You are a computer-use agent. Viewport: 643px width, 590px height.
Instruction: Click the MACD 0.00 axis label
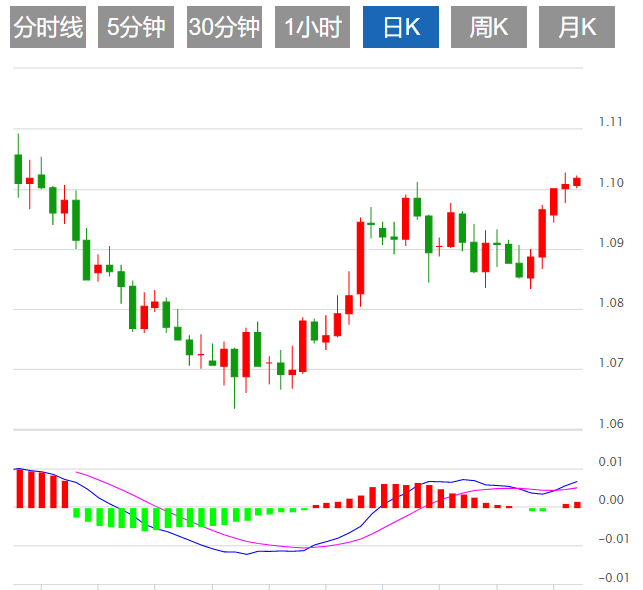pos(611,500)
